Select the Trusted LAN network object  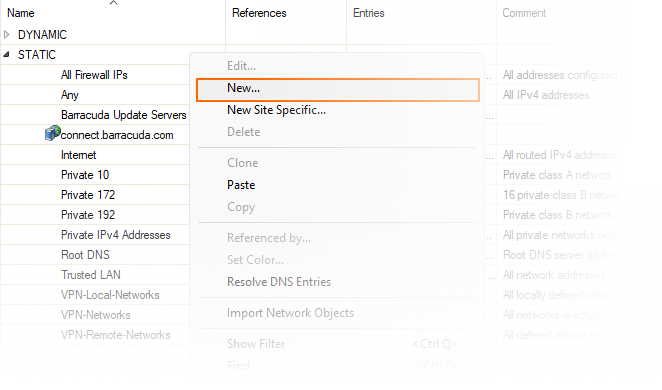click(x=91, y=275)
